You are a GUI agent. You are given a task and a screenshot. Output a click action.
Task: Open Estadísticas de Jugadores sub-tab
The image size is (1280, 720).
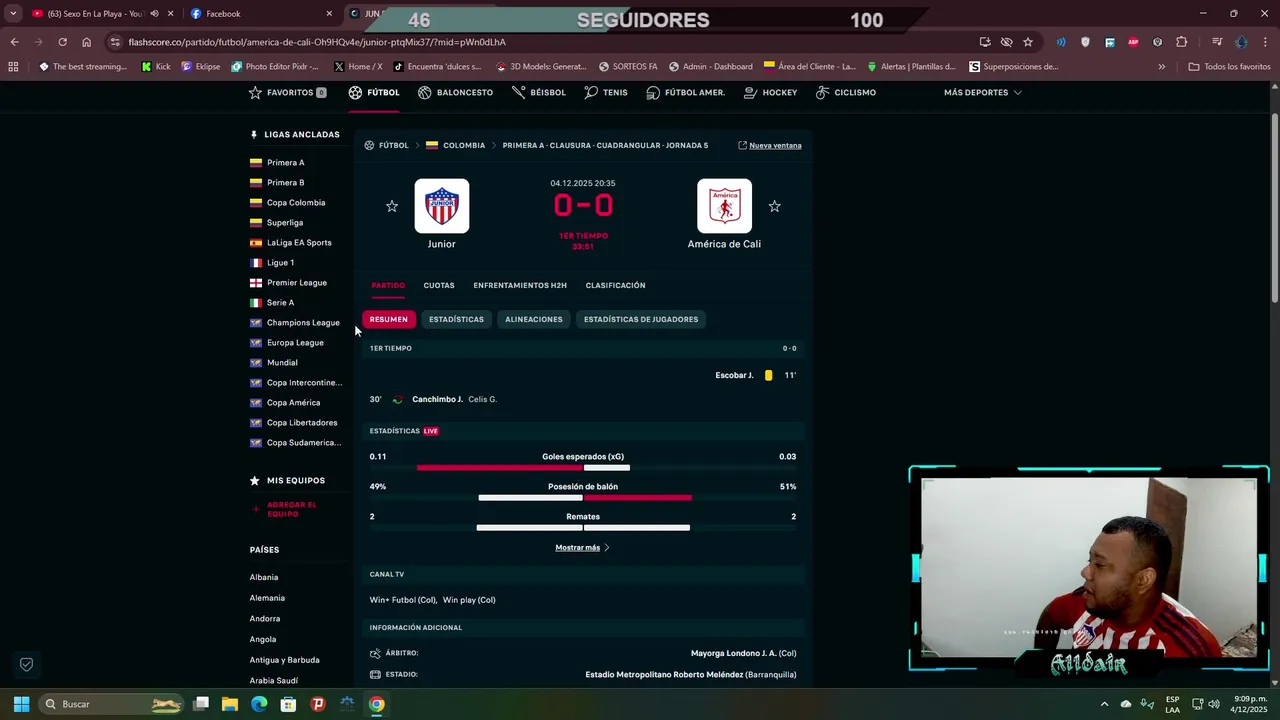coord(641,319)
